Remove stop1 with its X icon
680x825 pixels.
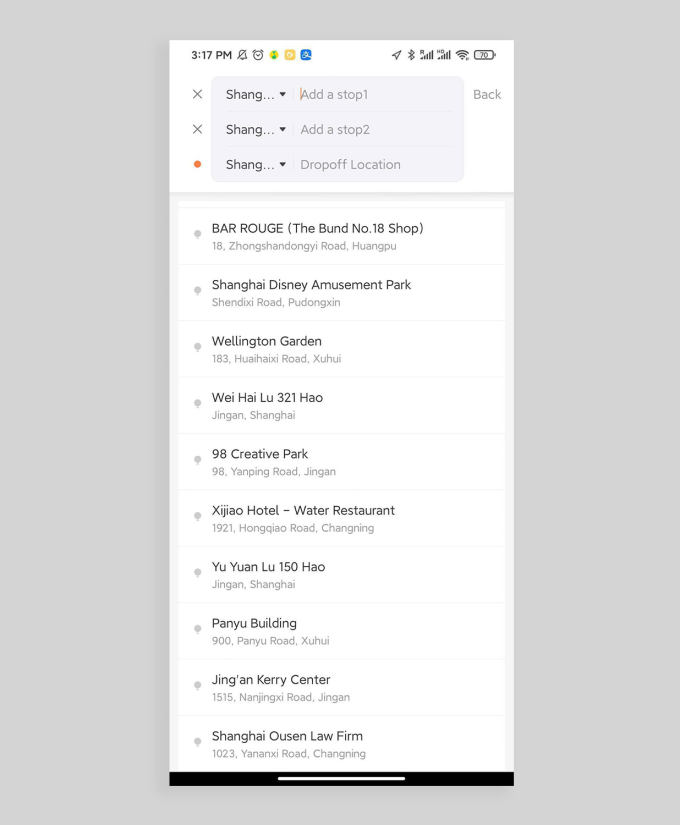[197, 94]
